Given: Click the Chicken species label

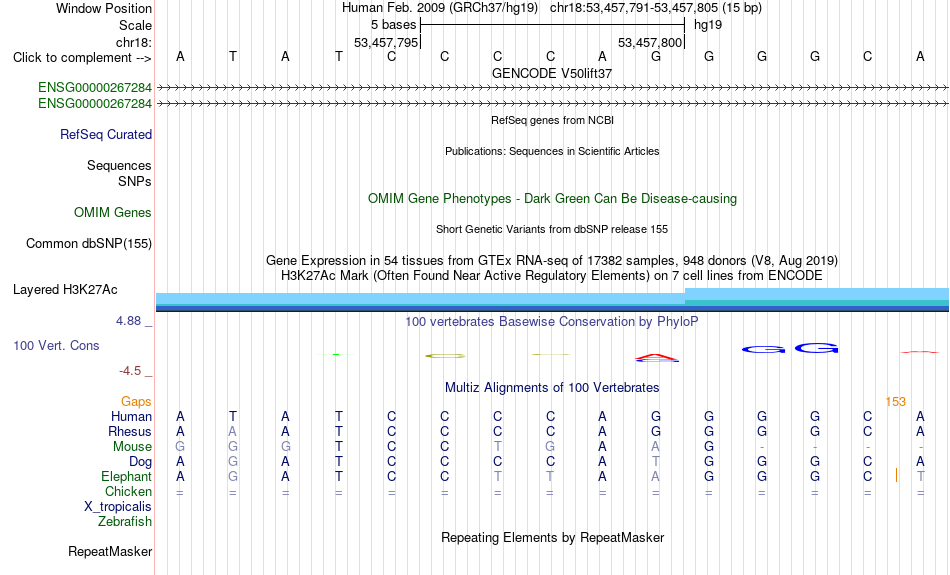Looking at the screenshot, I should [x=128, y=491].
